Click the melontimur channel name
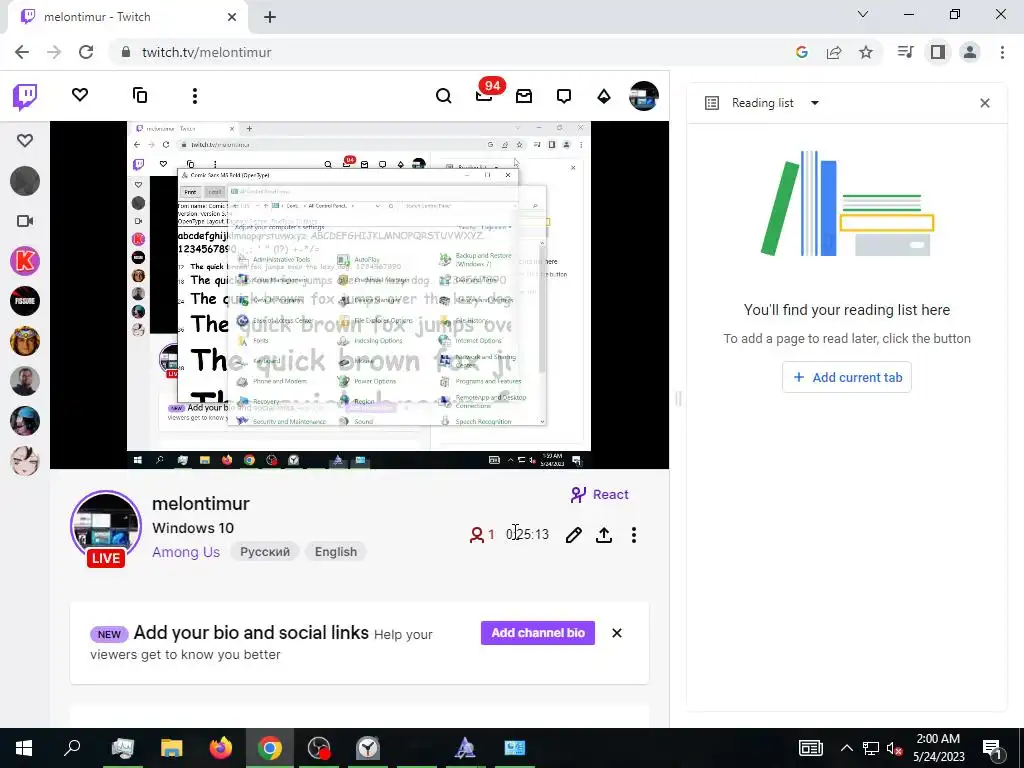This screenshot has width=1024, height=768. [200, 504]
